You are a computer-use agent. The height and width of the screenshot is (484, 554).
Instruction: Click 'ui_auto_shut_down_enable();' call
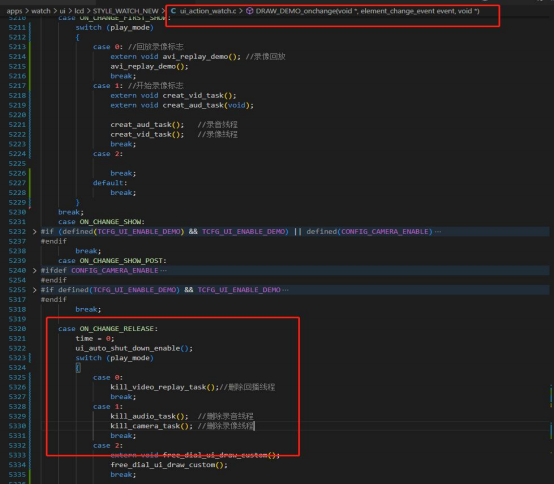click(x=134, y=348)
